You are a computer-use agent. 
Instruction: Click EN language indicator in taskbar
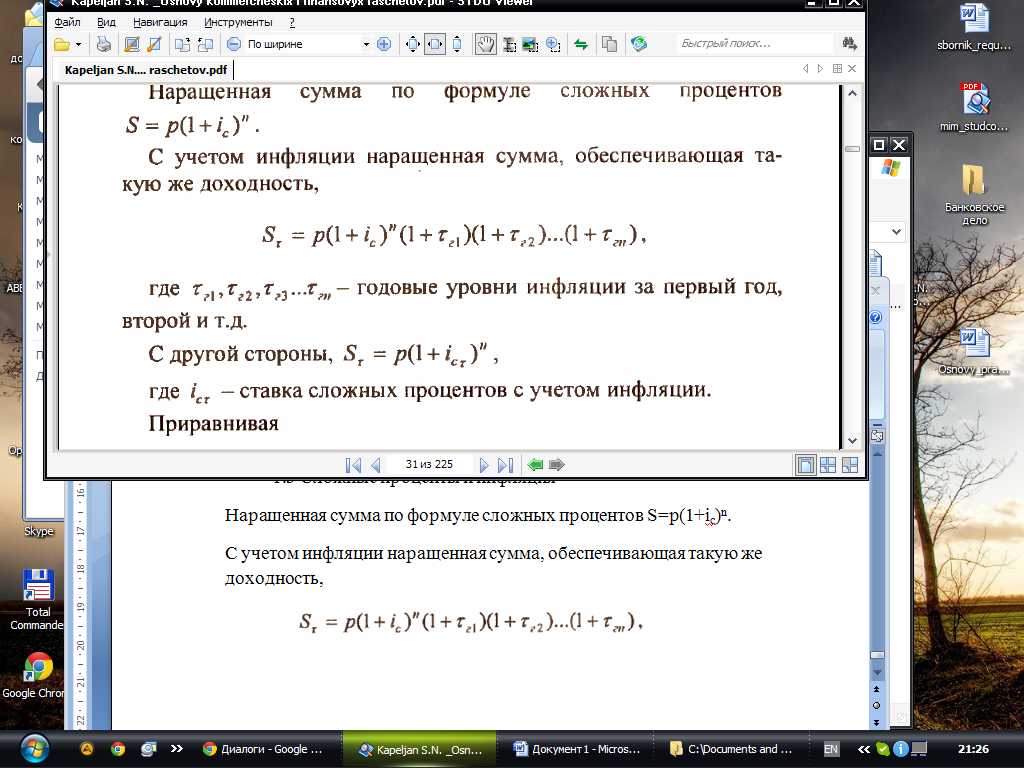[831, 749]
